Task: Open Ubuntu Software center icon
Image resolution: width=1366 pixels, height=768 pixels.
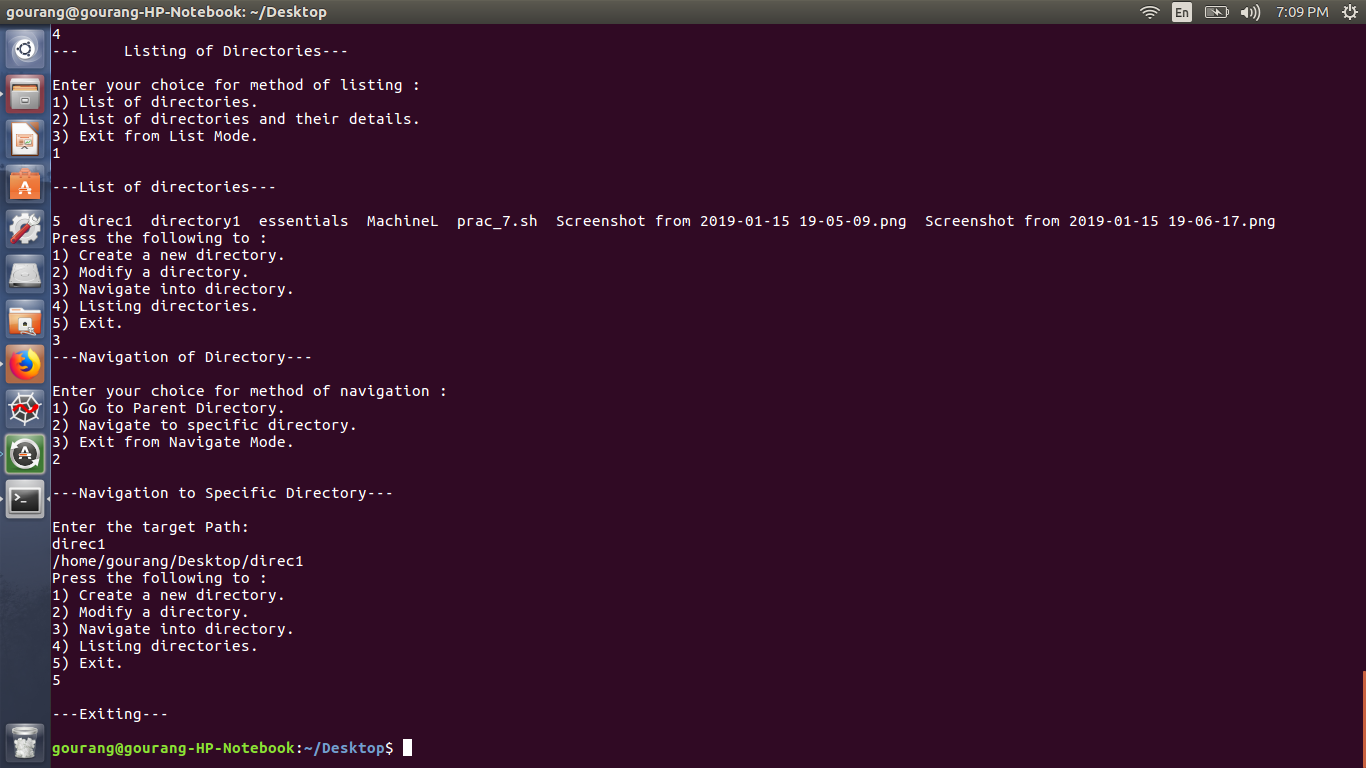Action: tap(25, 184)
